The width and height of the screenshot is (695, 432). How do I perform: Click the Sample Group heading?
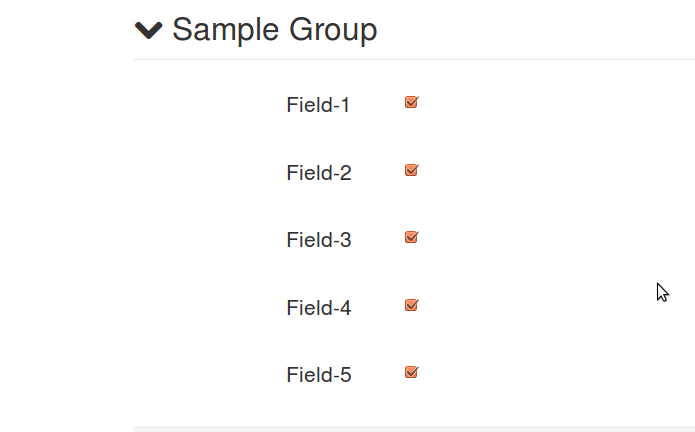[274, 30]
